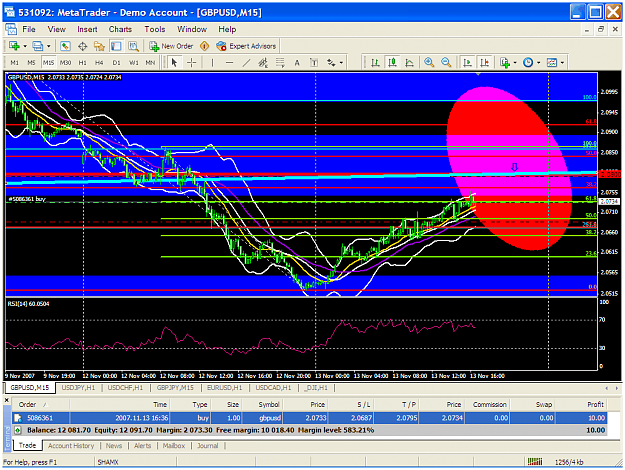
Task: Switch to MN timeframe
Action: [x=150, y=63]
